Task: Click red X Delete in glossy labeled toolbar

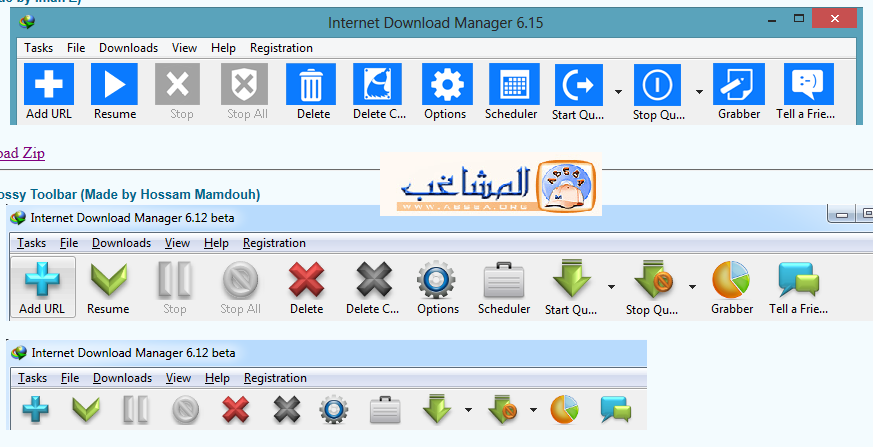Action: click(x=307, y=279)
